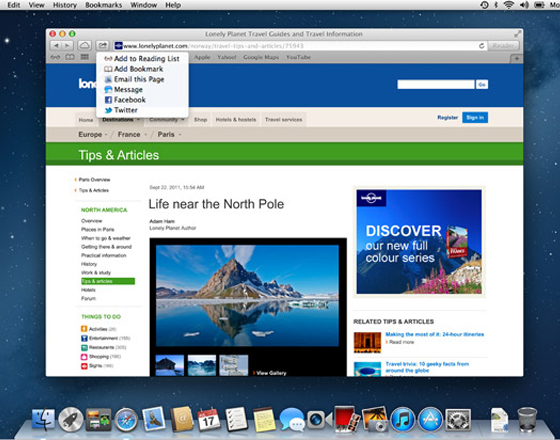Open the Reading List glasses icon in bookmarks bar
560x440 pixels.
(55, 57)
